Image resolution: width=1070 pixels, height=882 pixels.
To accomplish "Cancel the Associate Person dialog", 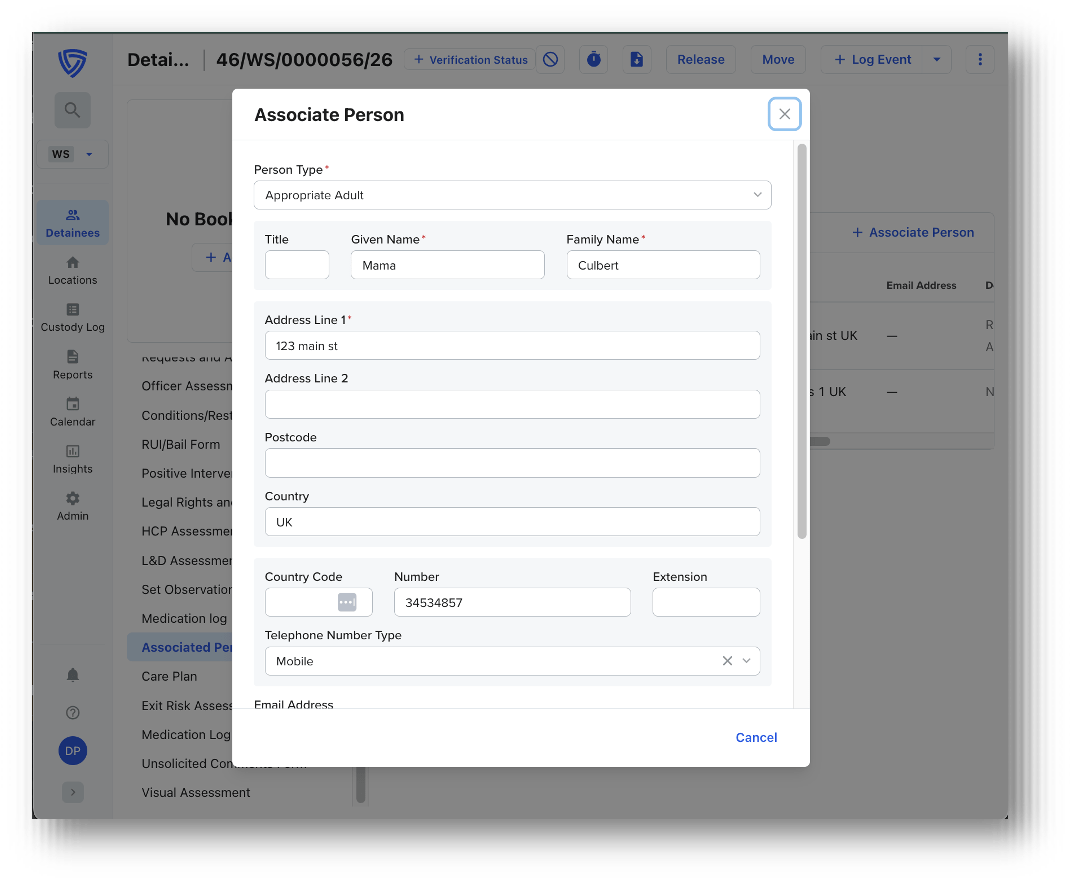I will point(756,737).
